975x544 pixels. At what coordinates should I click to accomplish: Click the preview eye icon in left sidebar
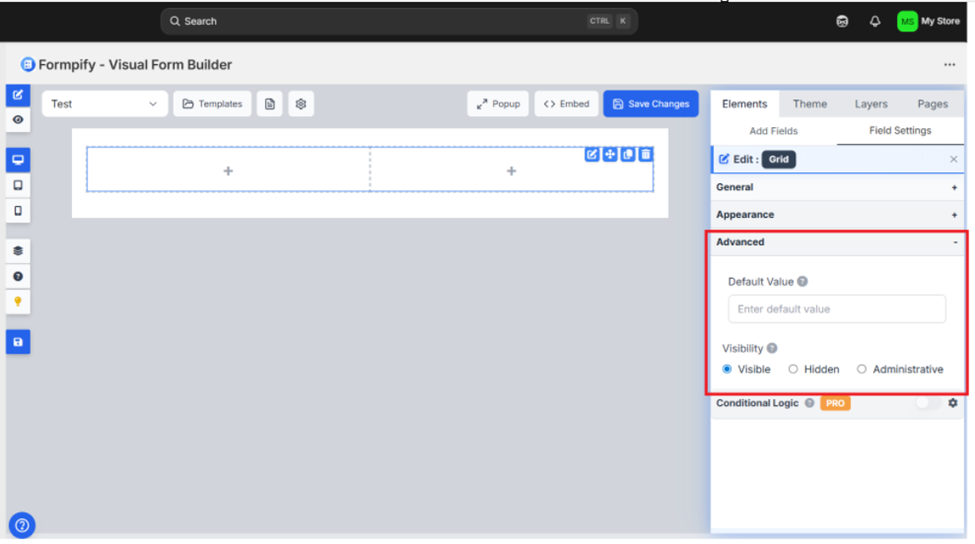(x=17, y=120)
